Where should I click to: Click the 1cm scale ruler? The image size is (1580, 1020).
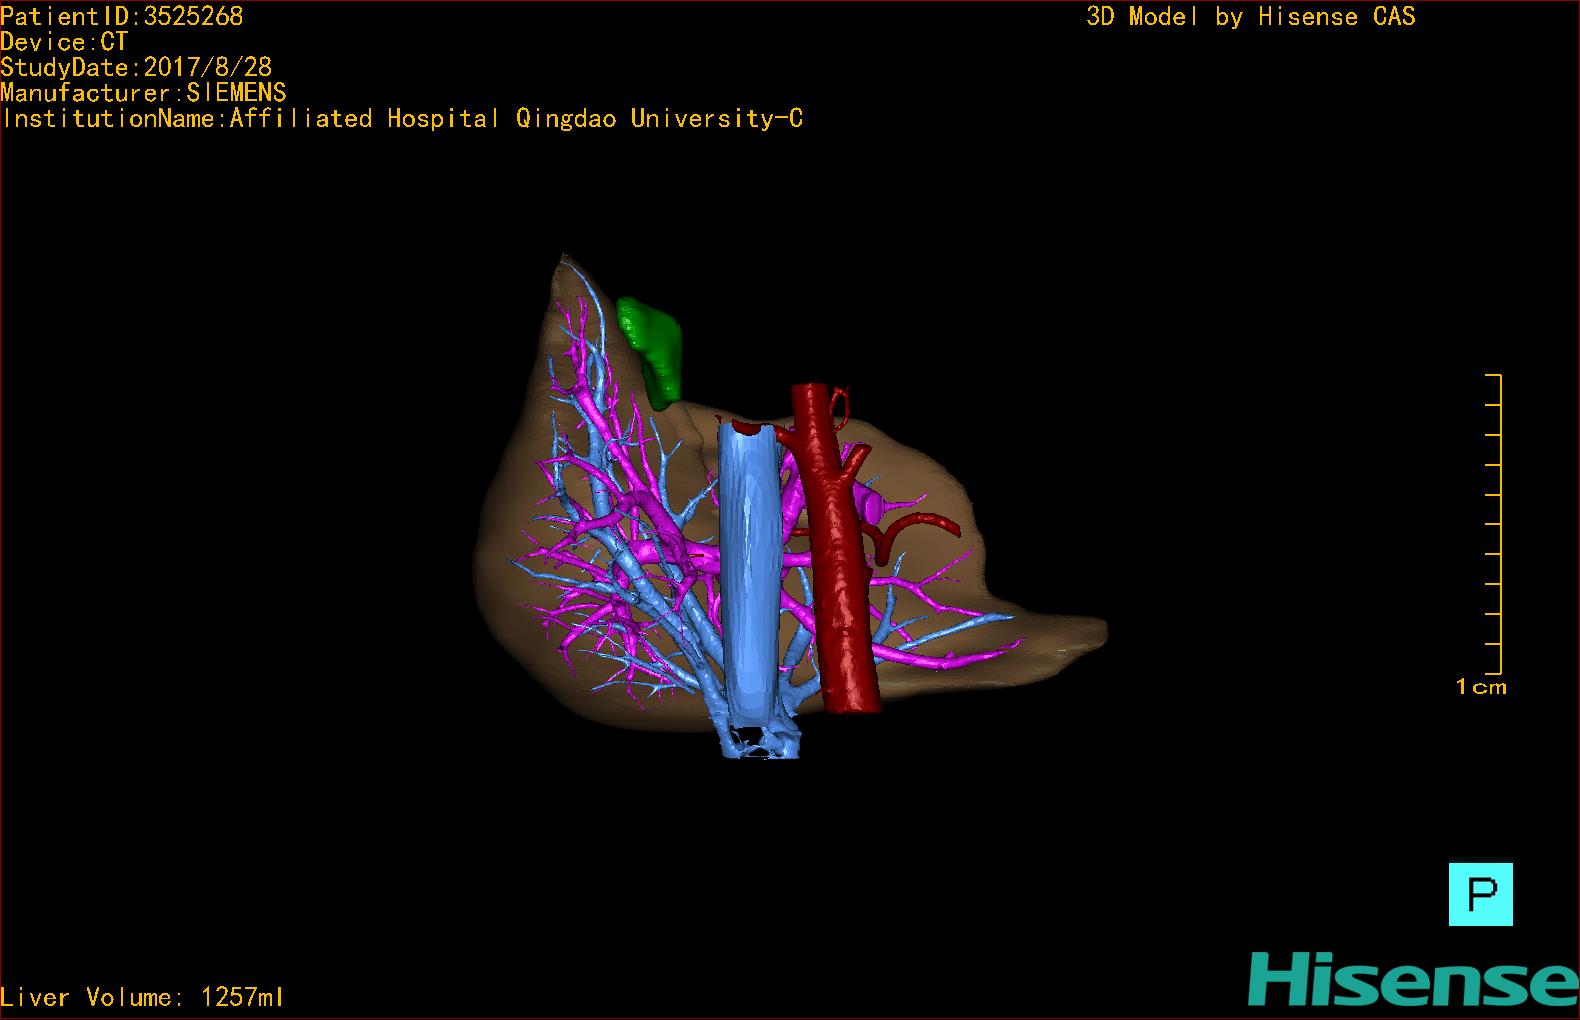pos(1493,524)
